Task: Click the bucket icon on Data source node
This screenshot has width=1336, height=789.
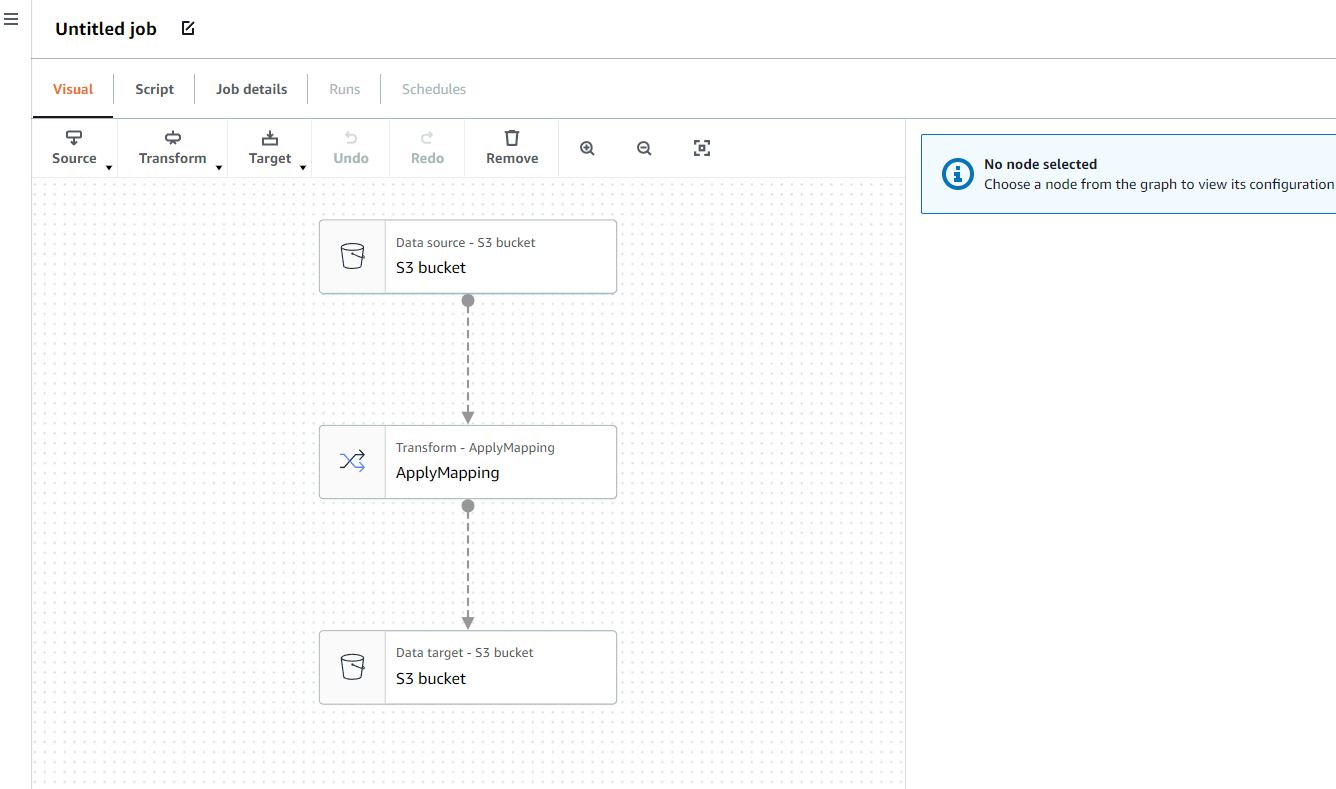Action: click(352, 257)
